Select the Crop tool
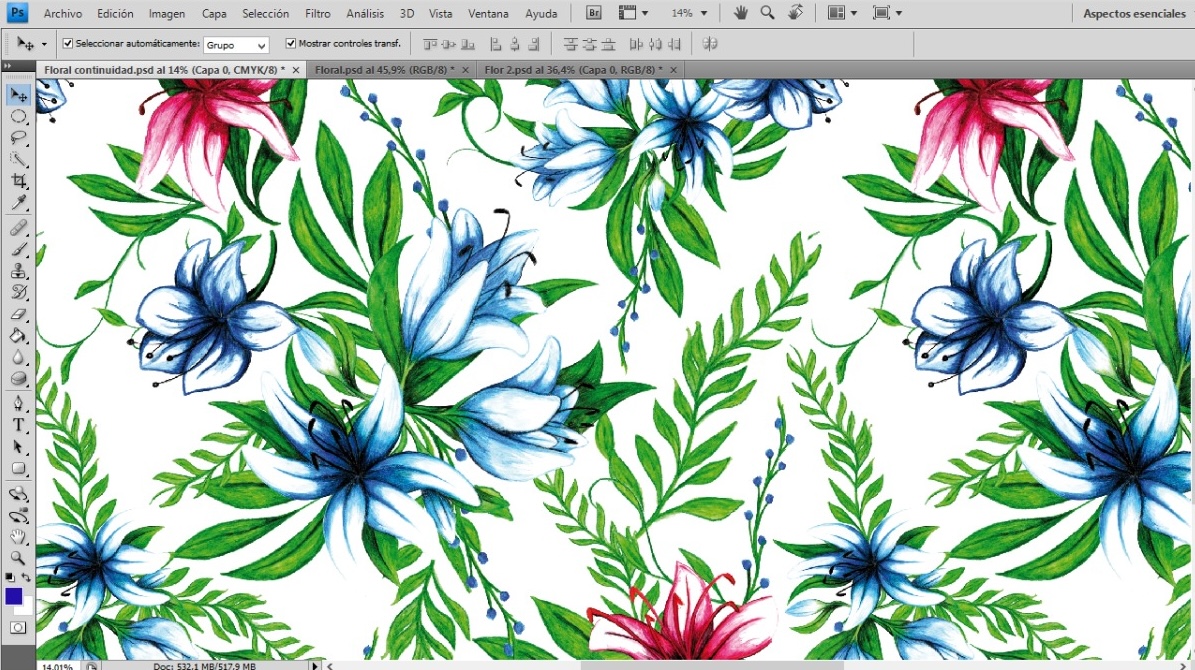The width and height of the screenshot is (1195, 670). 18,181
